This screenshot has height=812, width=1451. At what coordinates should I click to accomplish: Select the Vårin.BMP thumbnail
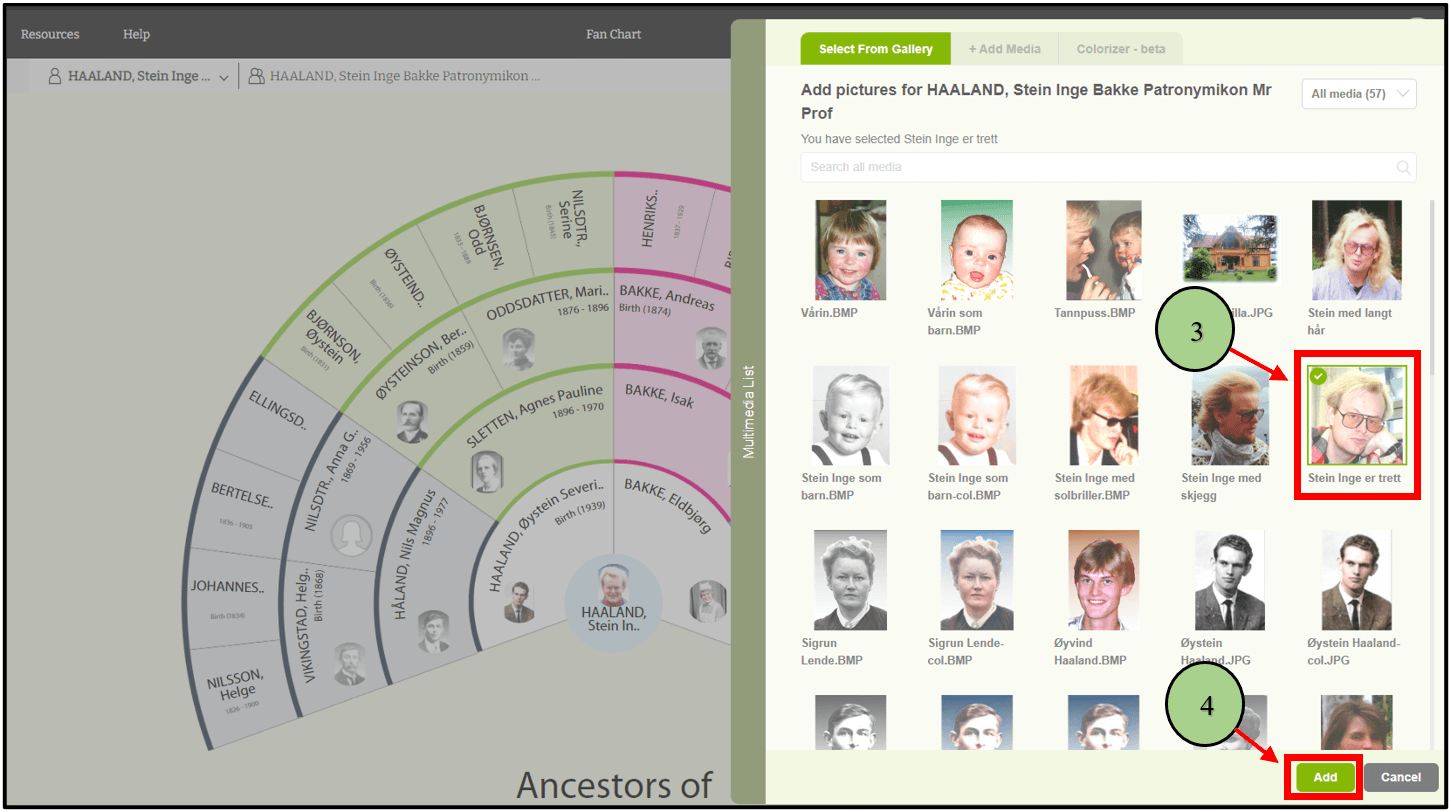[x=850, y=250]
